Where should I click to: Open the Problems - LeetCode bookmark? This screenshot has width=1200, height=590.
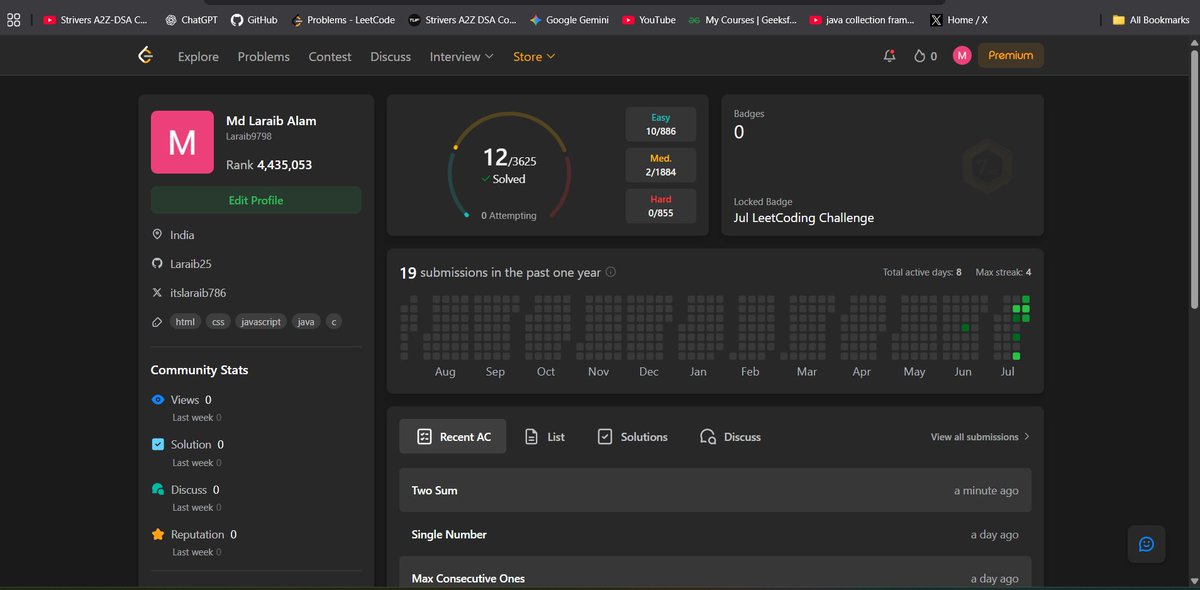click(342, 19)
